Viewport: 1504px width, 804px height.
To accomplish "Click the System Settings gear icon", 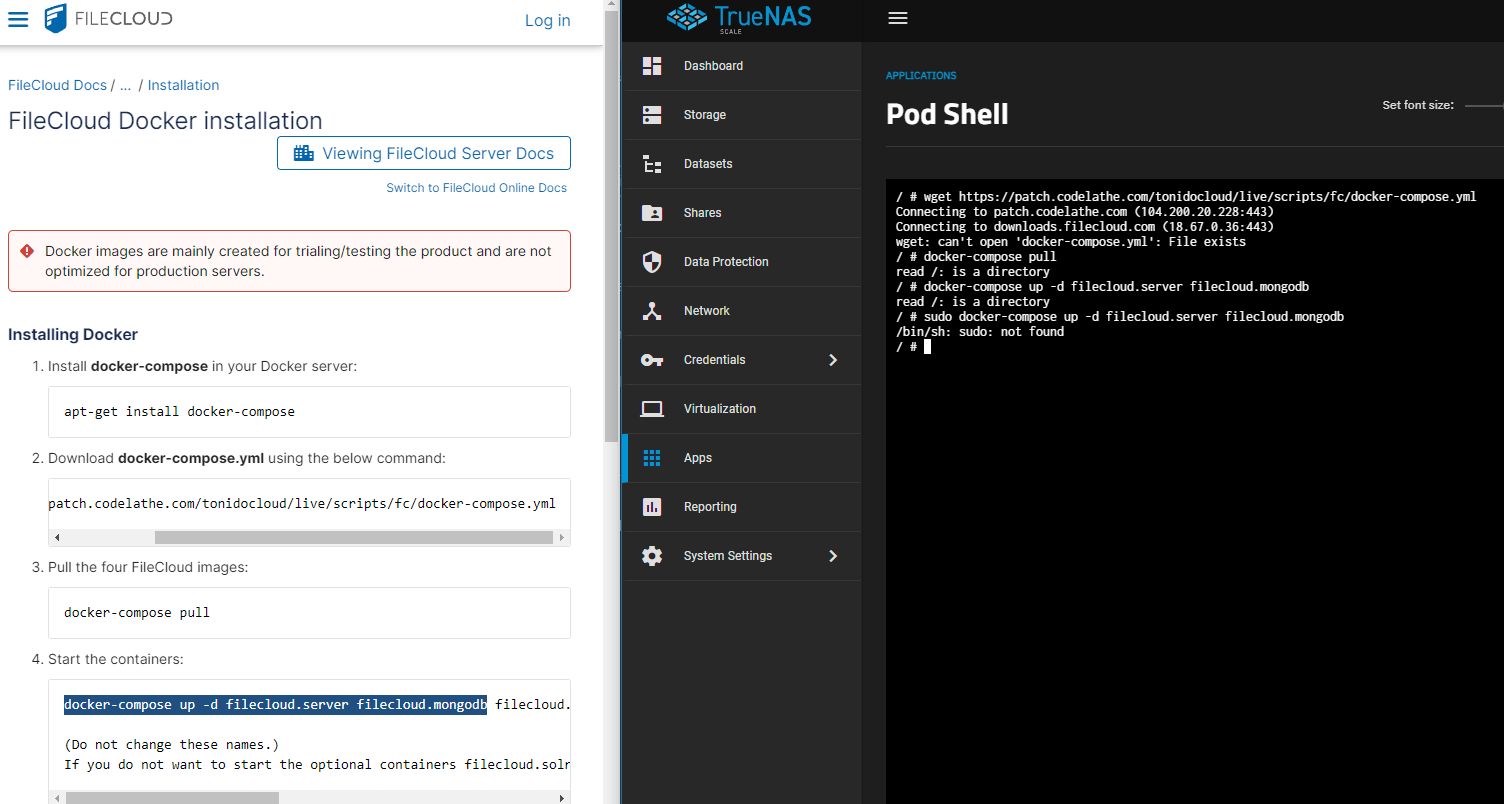I will coord(652,556).
